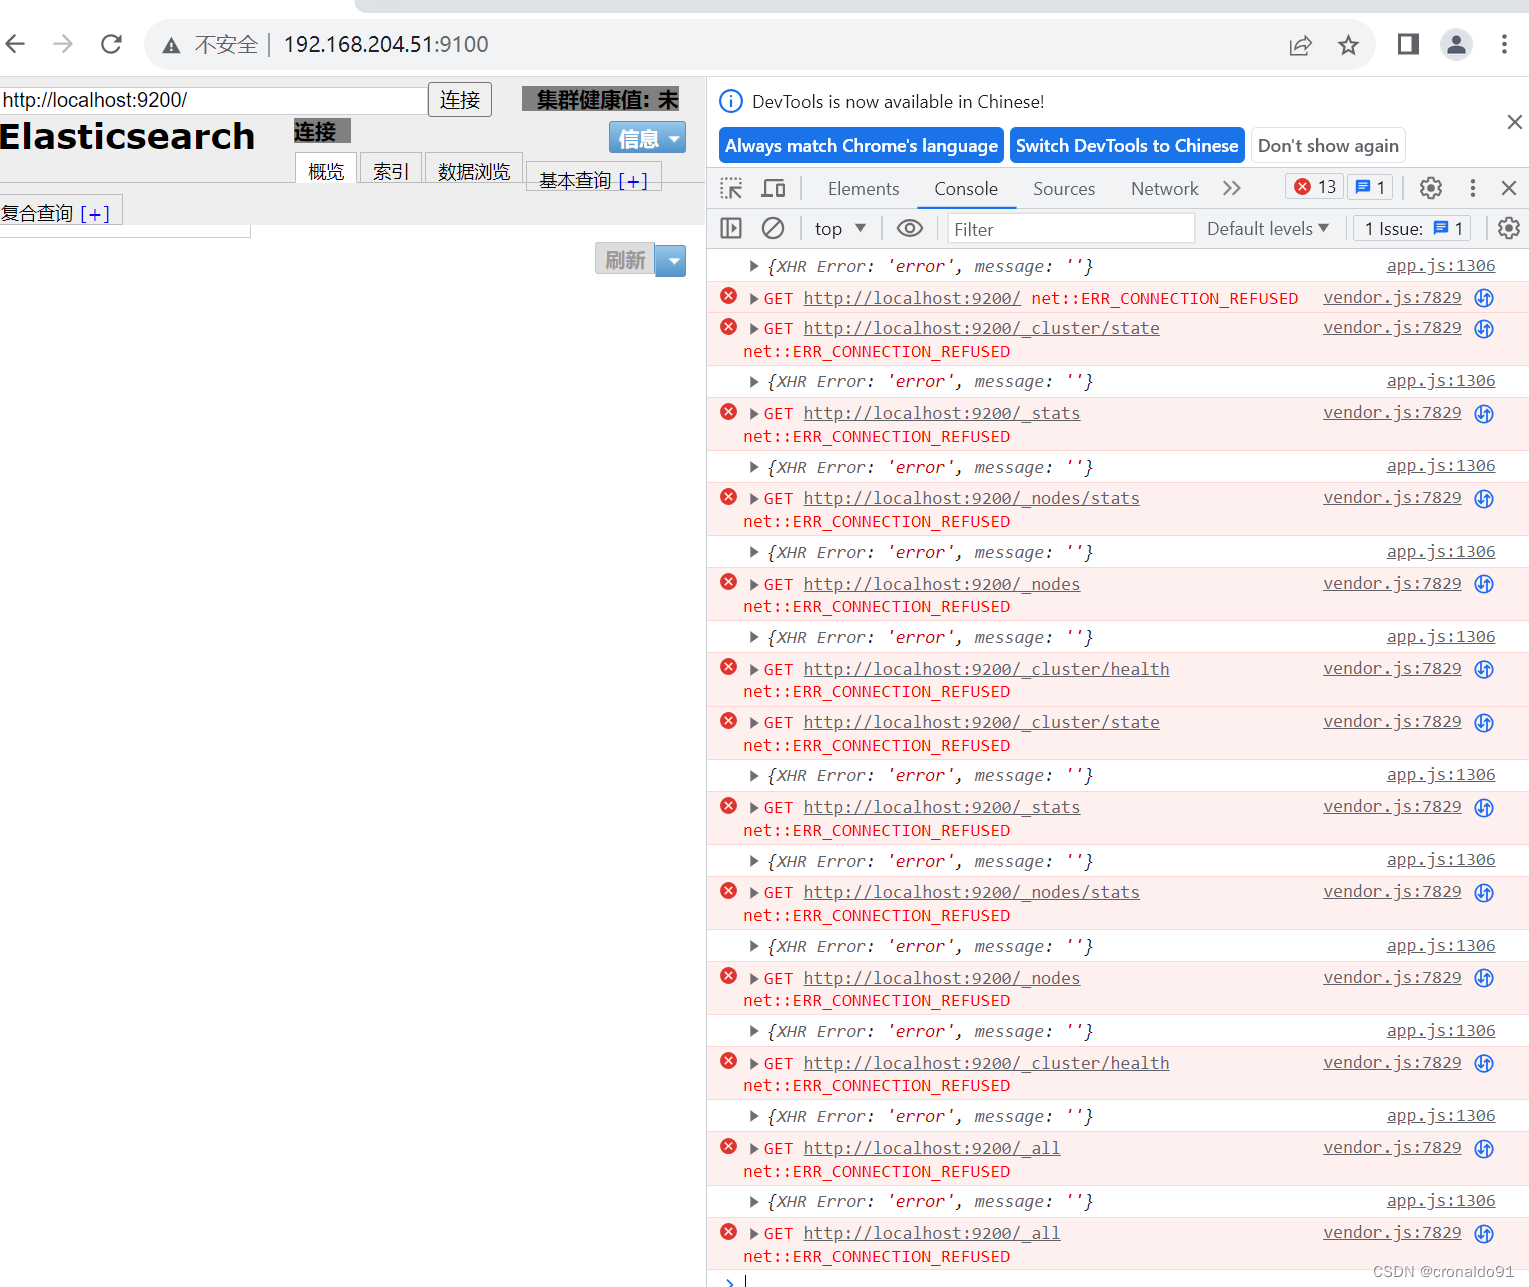The height and width of the screenshot is (1287, 1529).
Task: Expand the GET localhost:9200/ error entry
Action: pyautogui.click(x=754, y=298)
